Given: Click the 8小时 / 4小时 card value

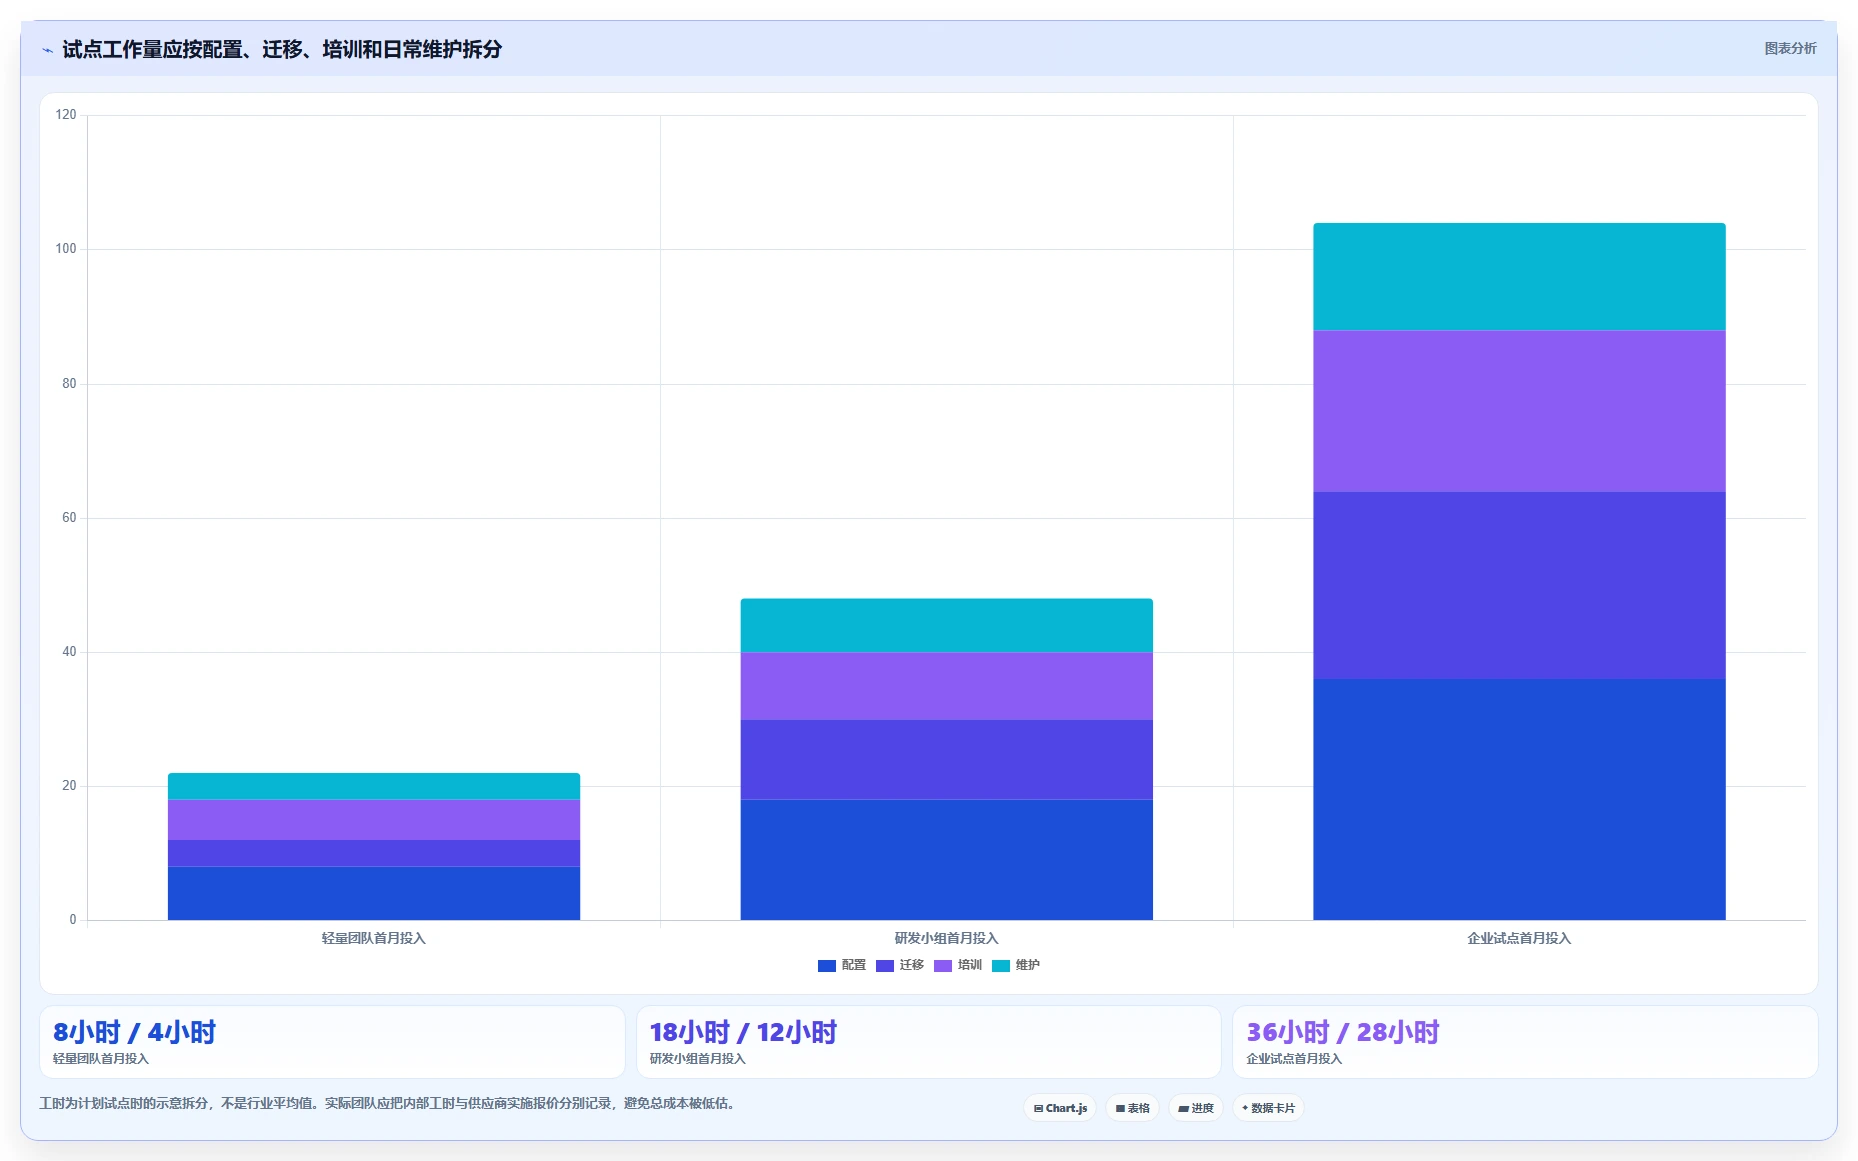Looking at the screenshot, I should (x=134, y=1032).
